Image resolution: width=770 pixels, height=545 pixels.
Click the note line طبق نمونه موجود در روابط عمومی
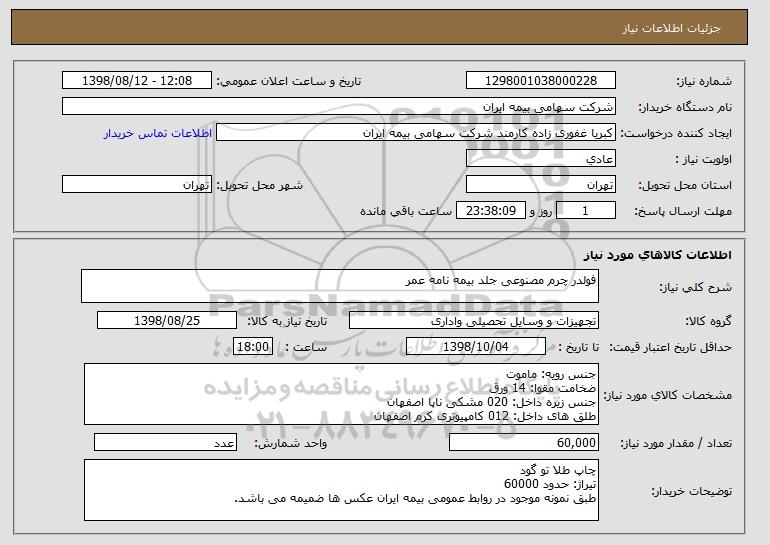coord(415,498)
